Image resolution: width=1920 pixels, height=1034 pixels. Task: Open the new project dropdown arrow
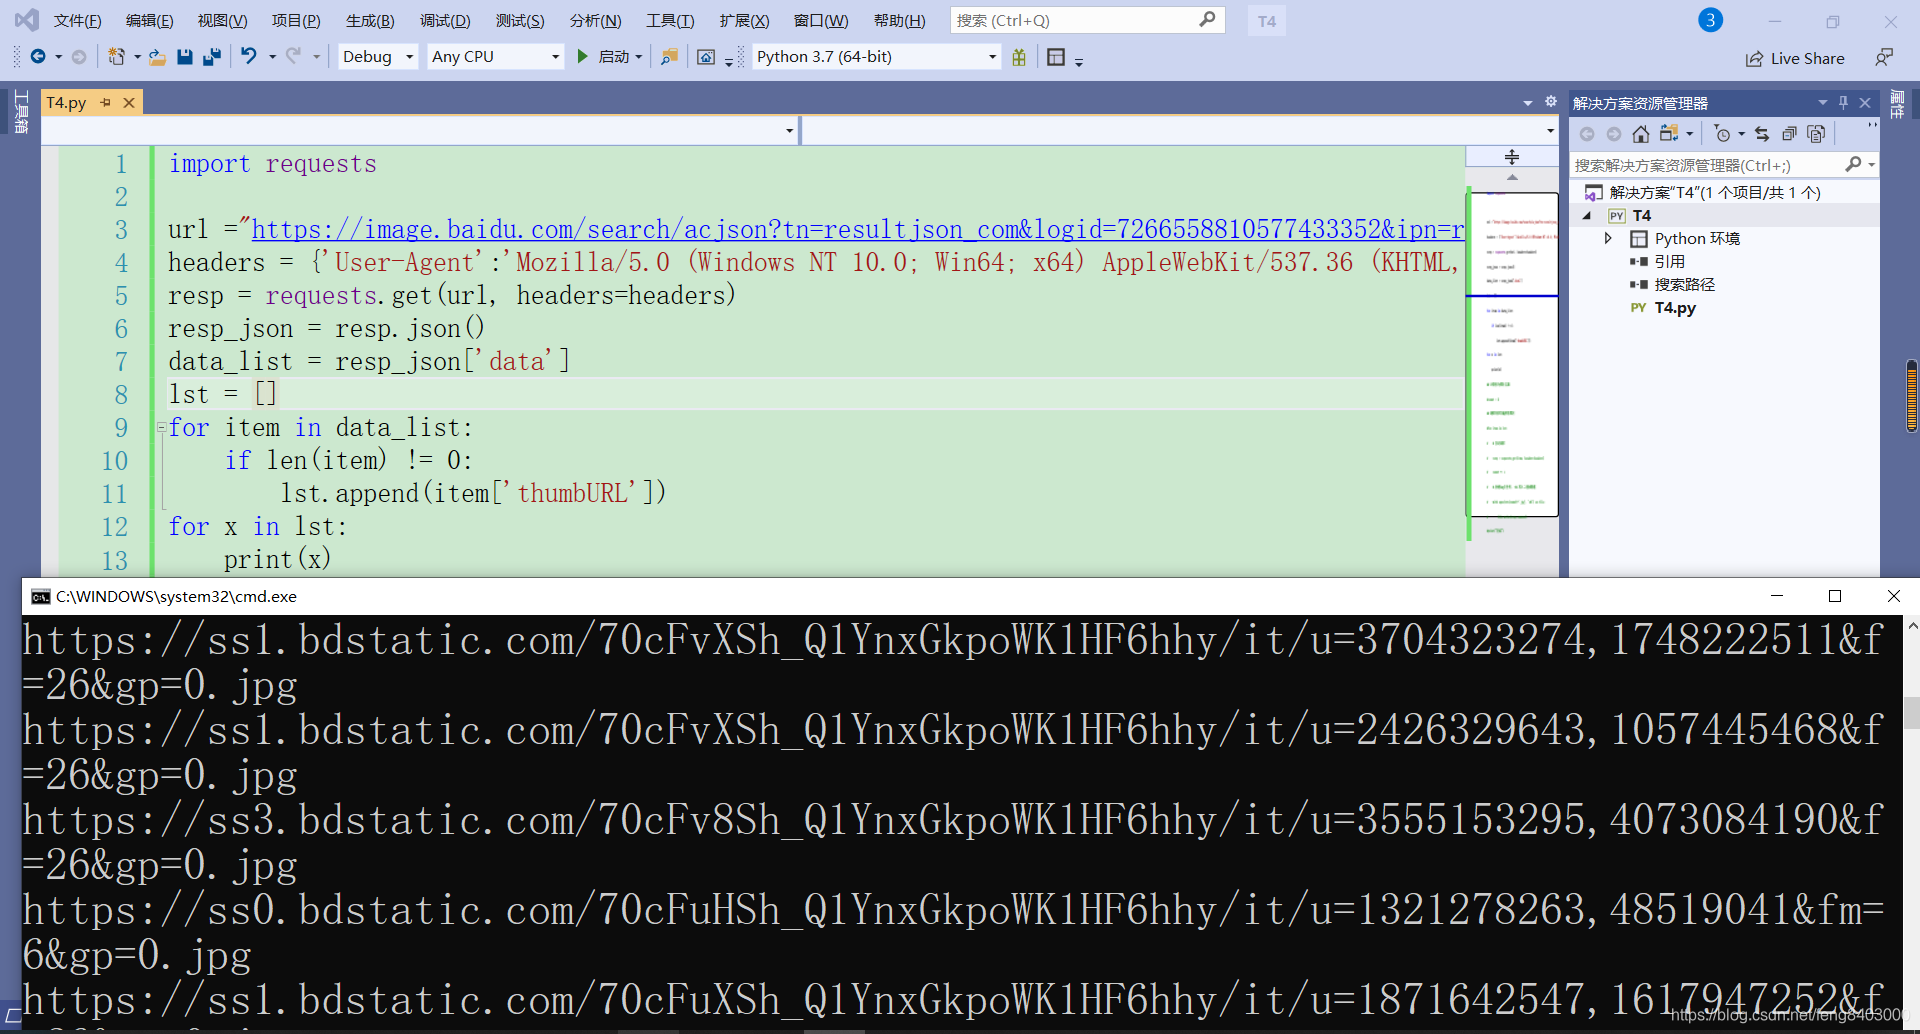point(137,57)
